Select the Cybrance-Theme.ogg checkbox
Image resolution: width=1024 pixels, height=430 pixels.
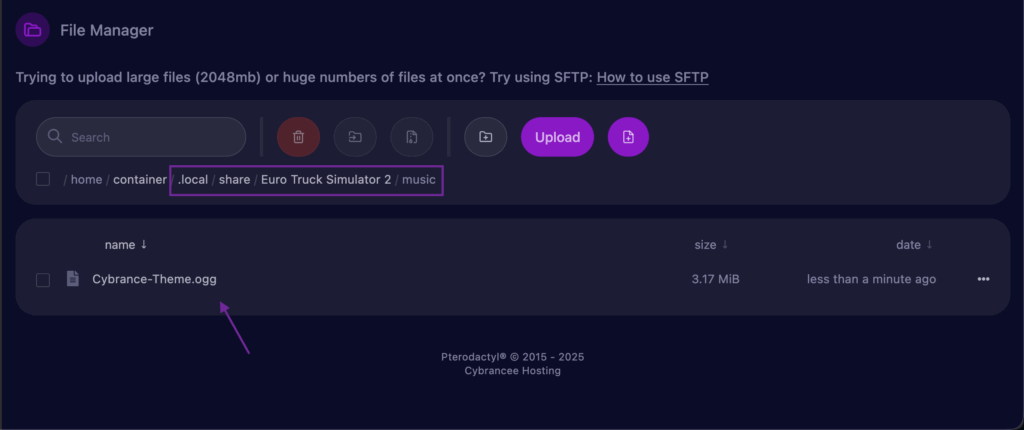pyautogui.click(x=43, y=280)
